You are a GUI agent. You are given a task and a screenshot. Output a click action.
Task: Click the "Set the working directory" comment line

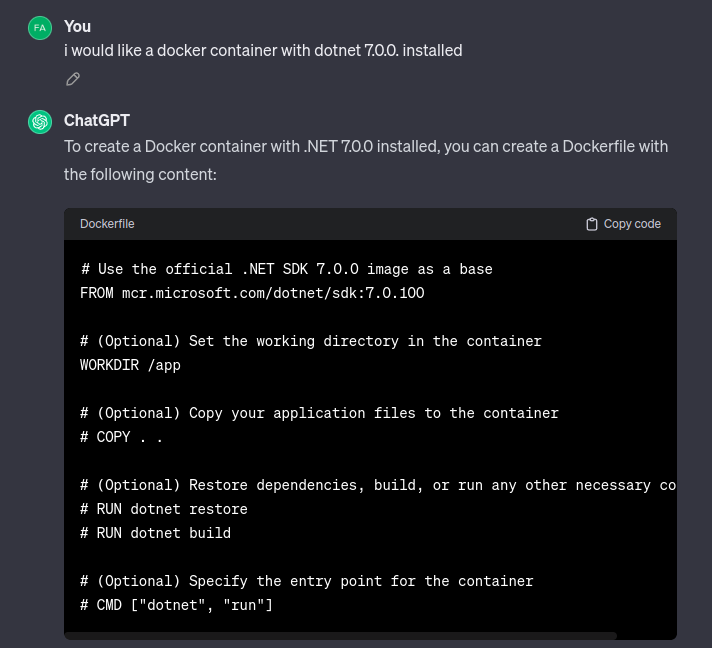(x=310, y=341)
